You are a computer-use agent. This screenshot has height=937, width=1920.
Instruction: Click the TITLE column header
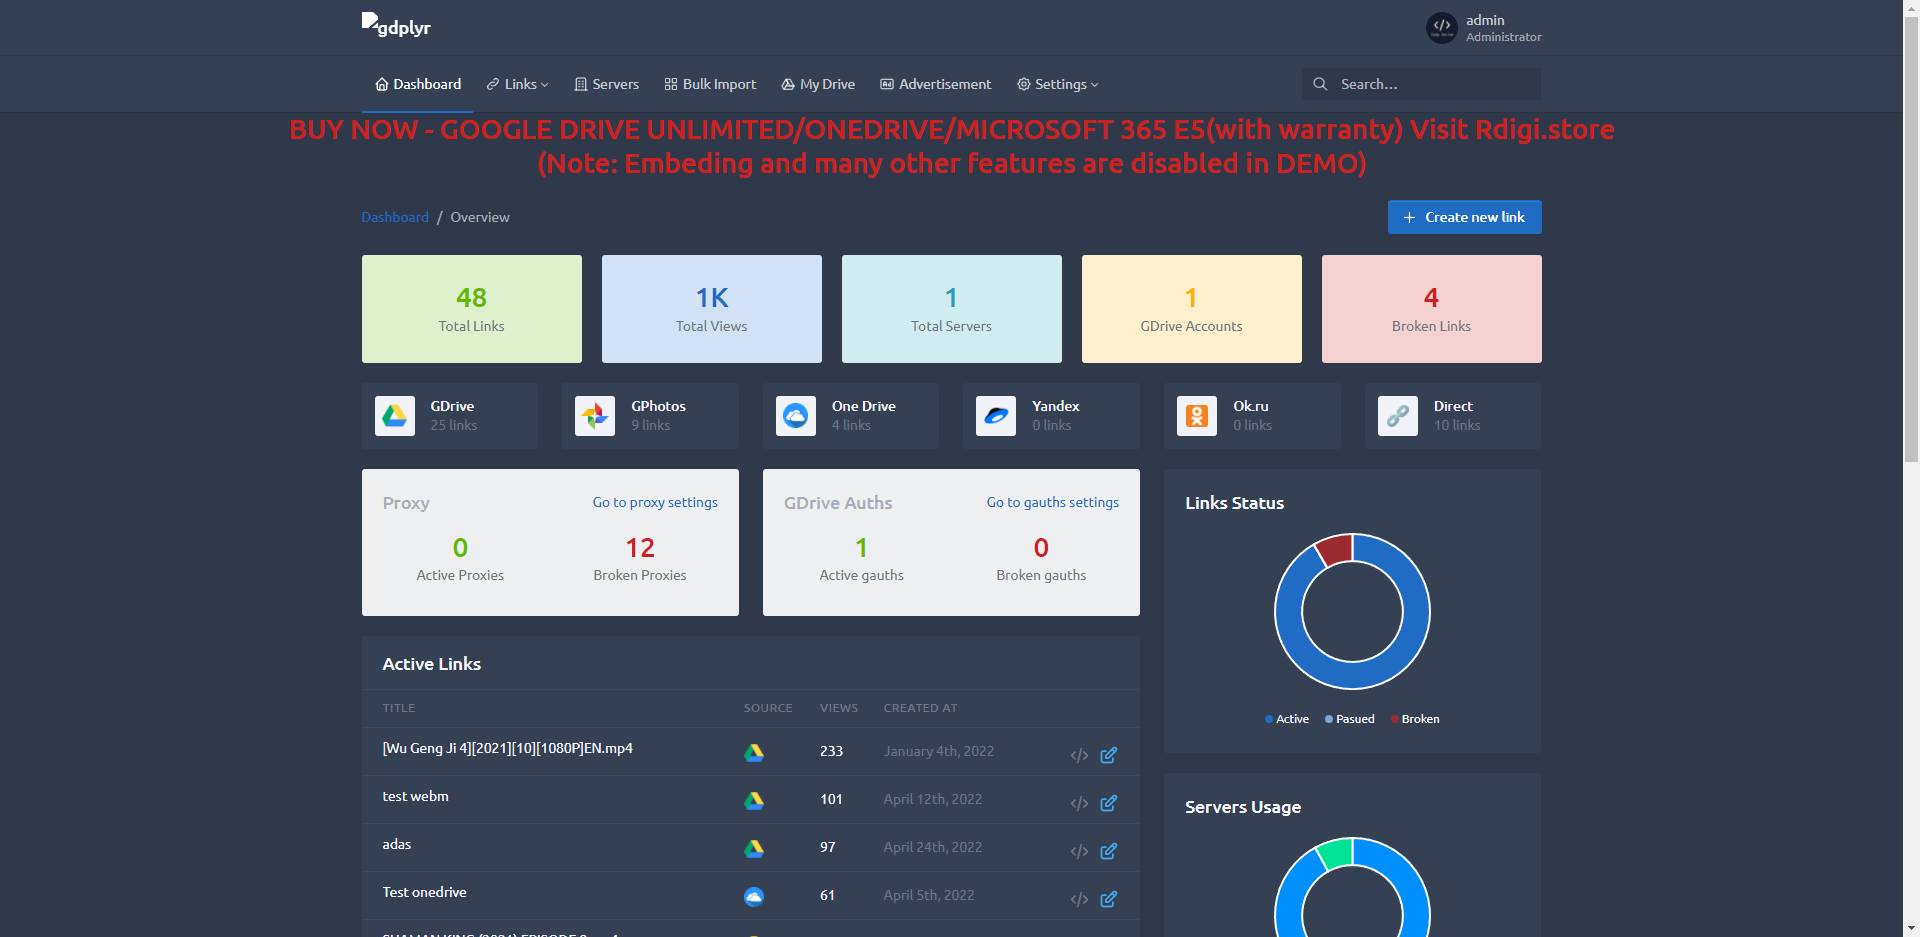coord(399,708)
